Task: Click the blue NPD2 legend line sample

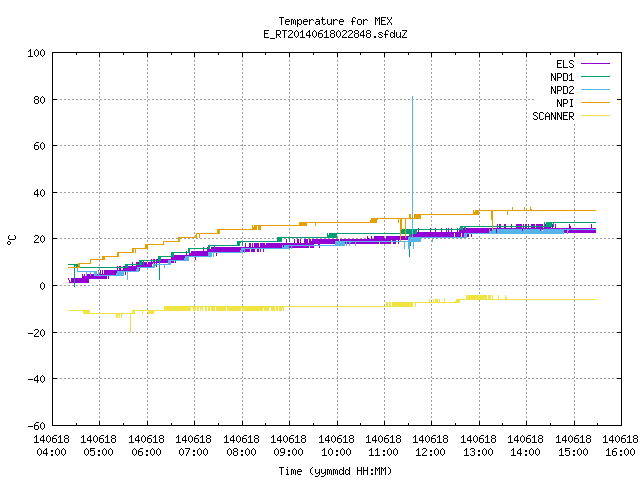Action: coord(595,89)
